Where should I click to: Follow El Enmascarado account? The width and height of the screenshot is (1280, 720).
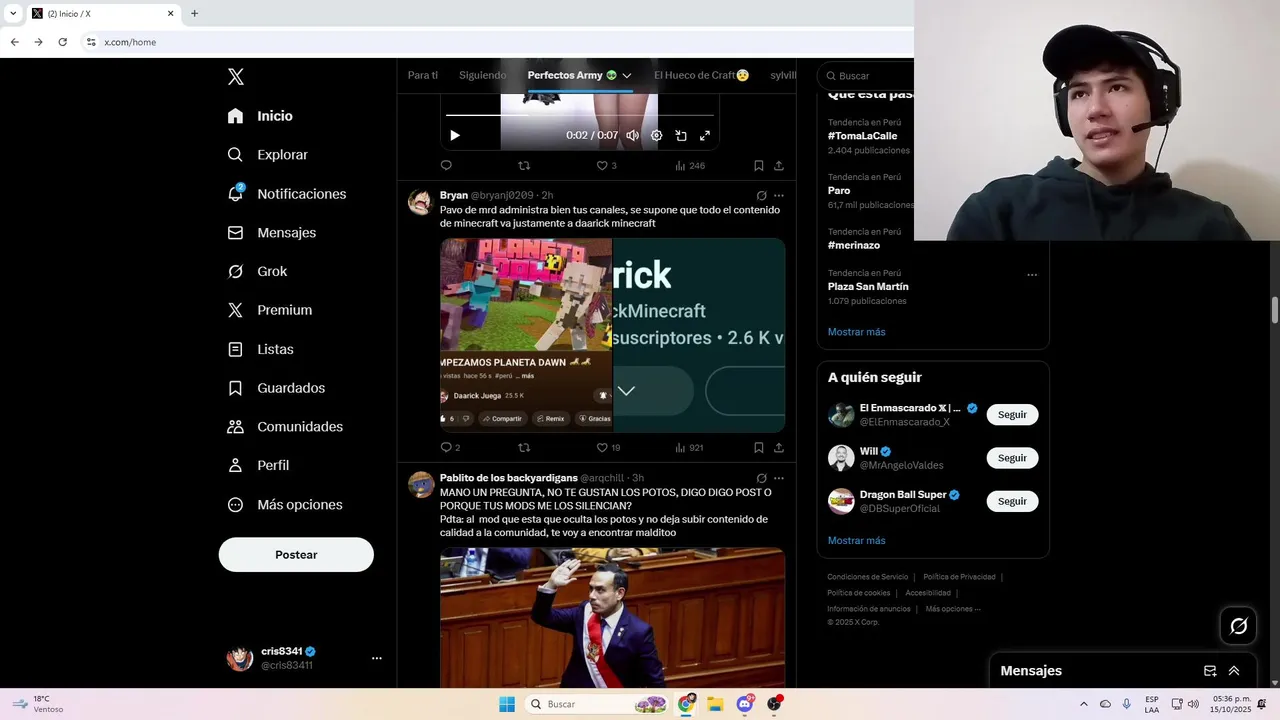click(1012, 415)
